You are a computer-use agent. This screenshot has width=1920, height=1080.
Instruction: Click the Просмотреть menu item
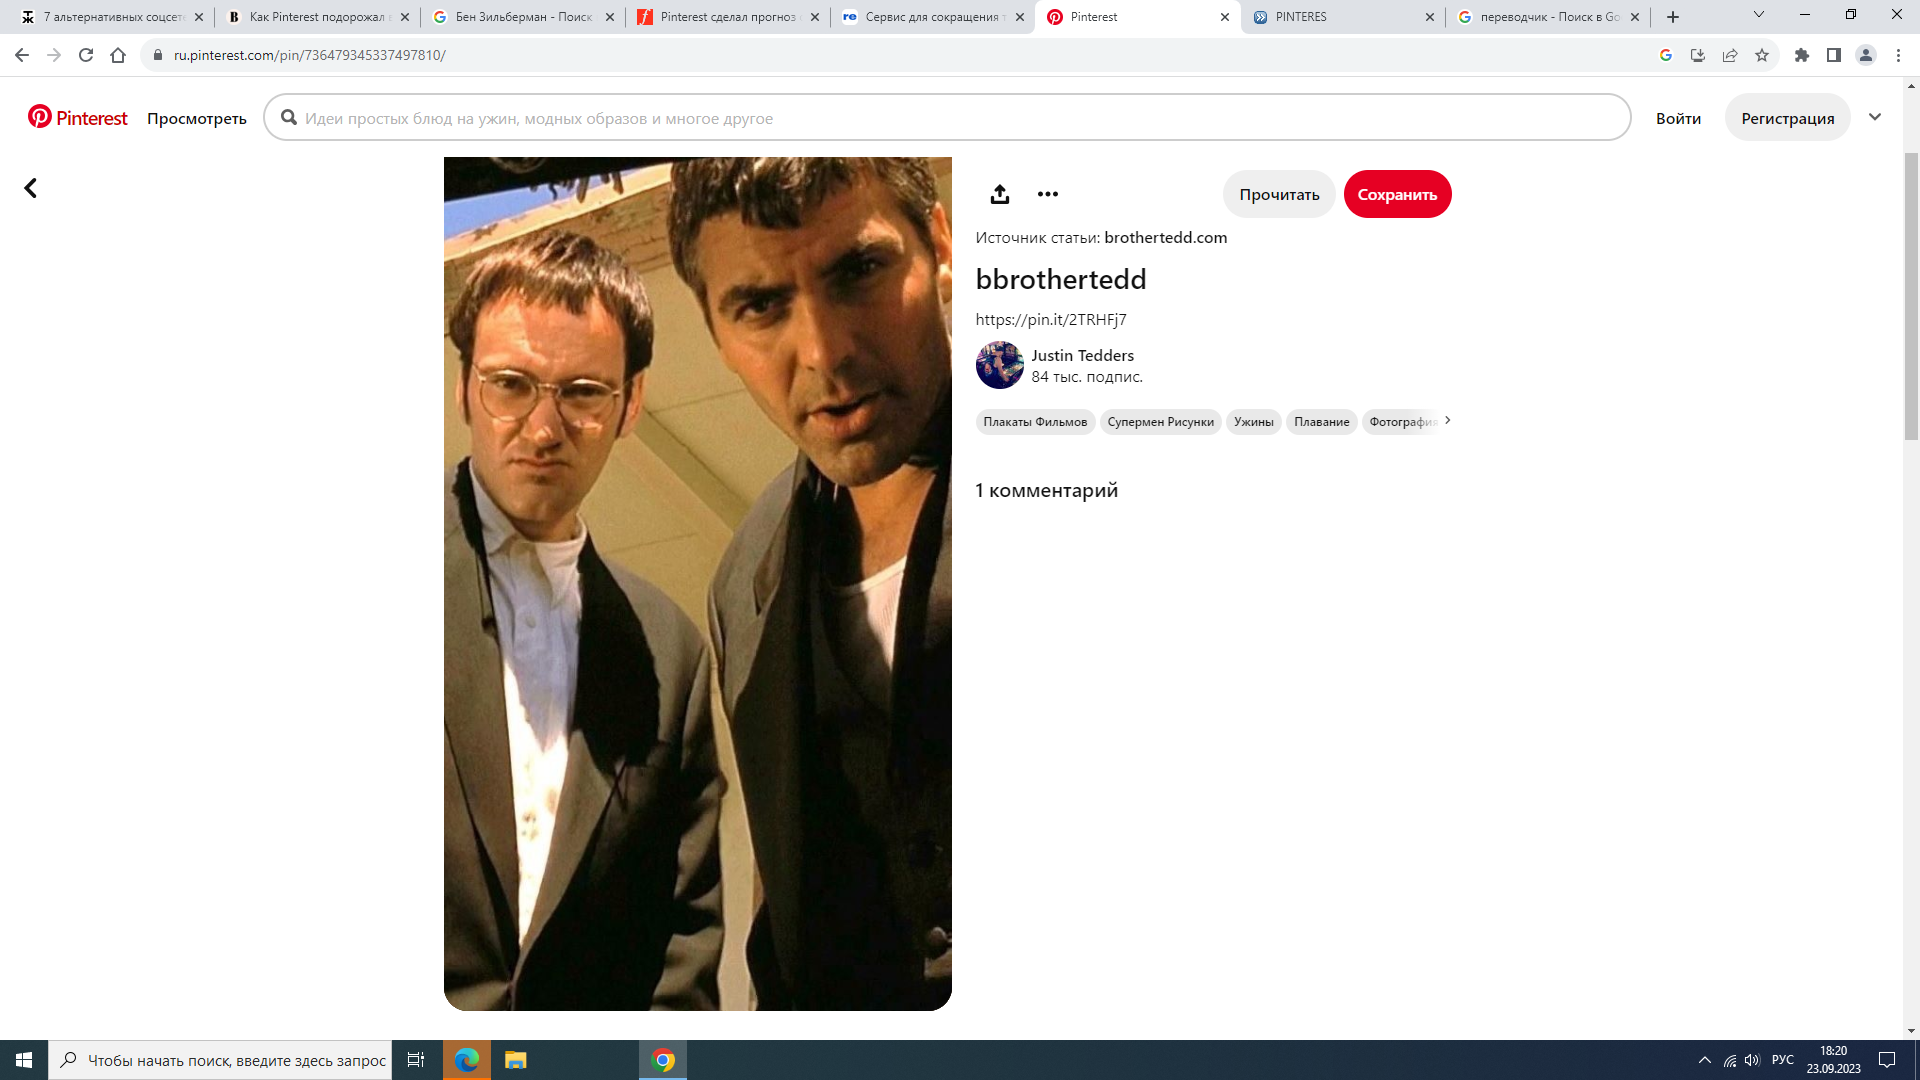tap(196, 118)
